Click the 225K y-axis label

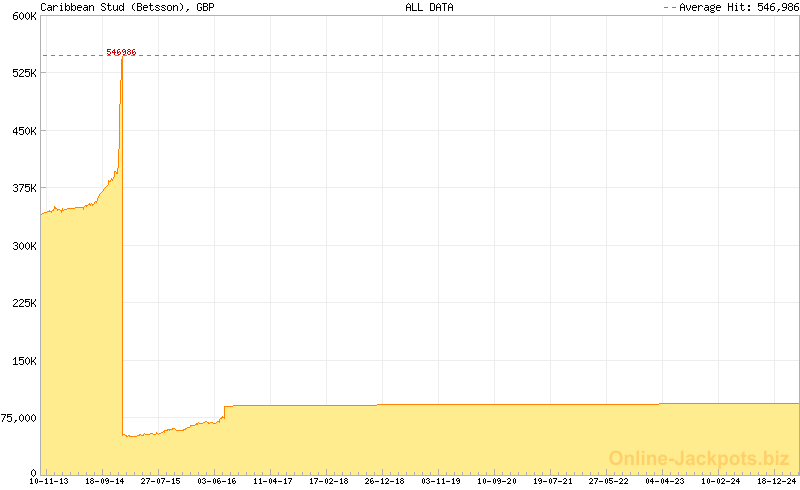point(24,303)
